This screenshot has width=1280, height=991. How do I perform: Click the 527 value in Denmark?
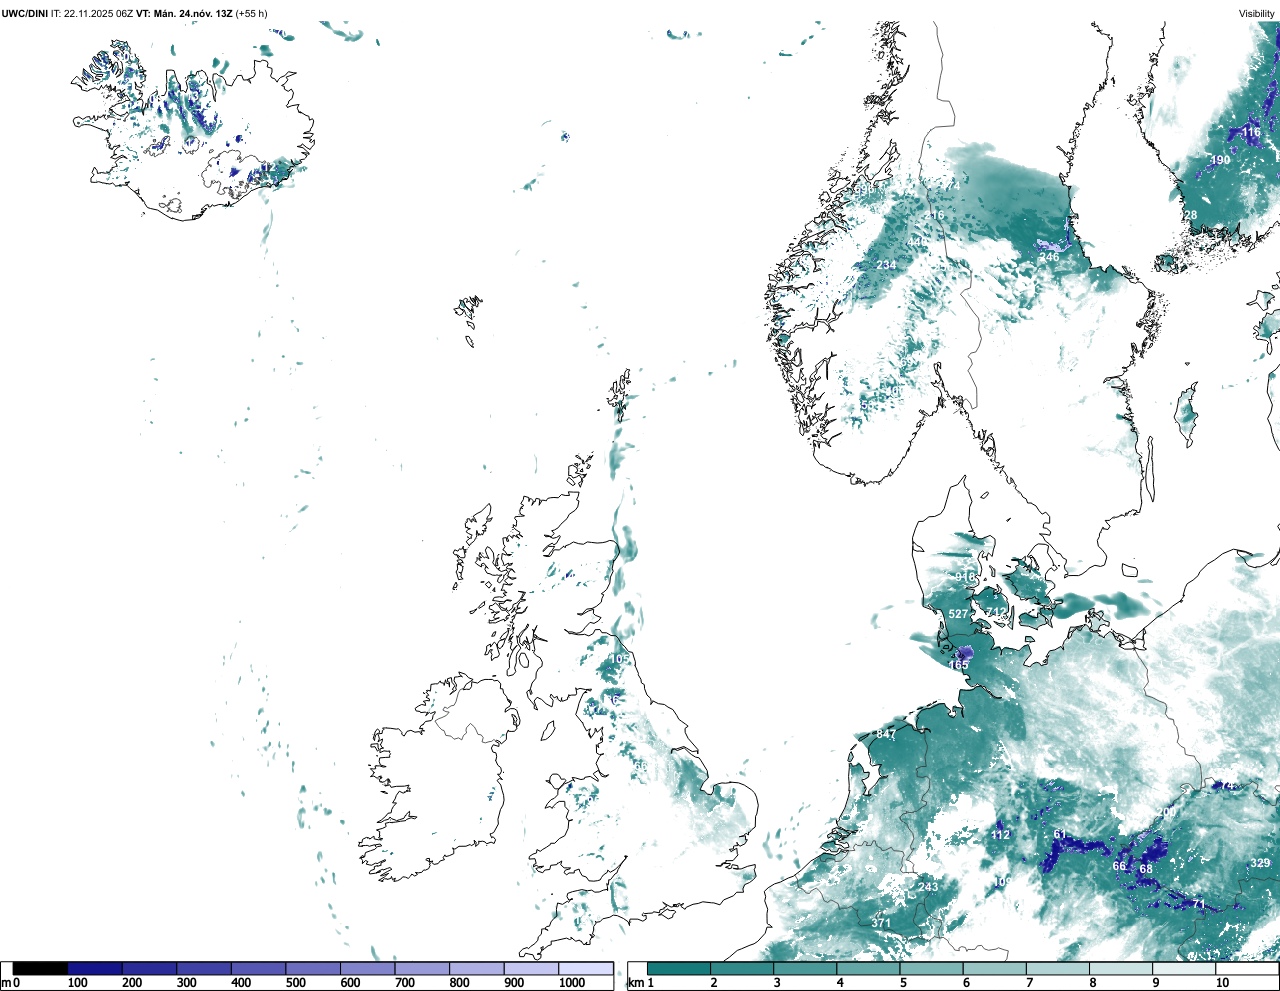pyautogui.click(x=958, y=614)
